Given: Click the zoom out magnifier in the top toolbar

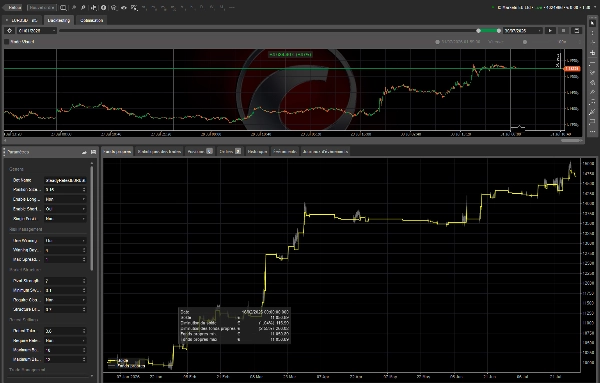Looking at the screenshot, I should tap(74, 7).
